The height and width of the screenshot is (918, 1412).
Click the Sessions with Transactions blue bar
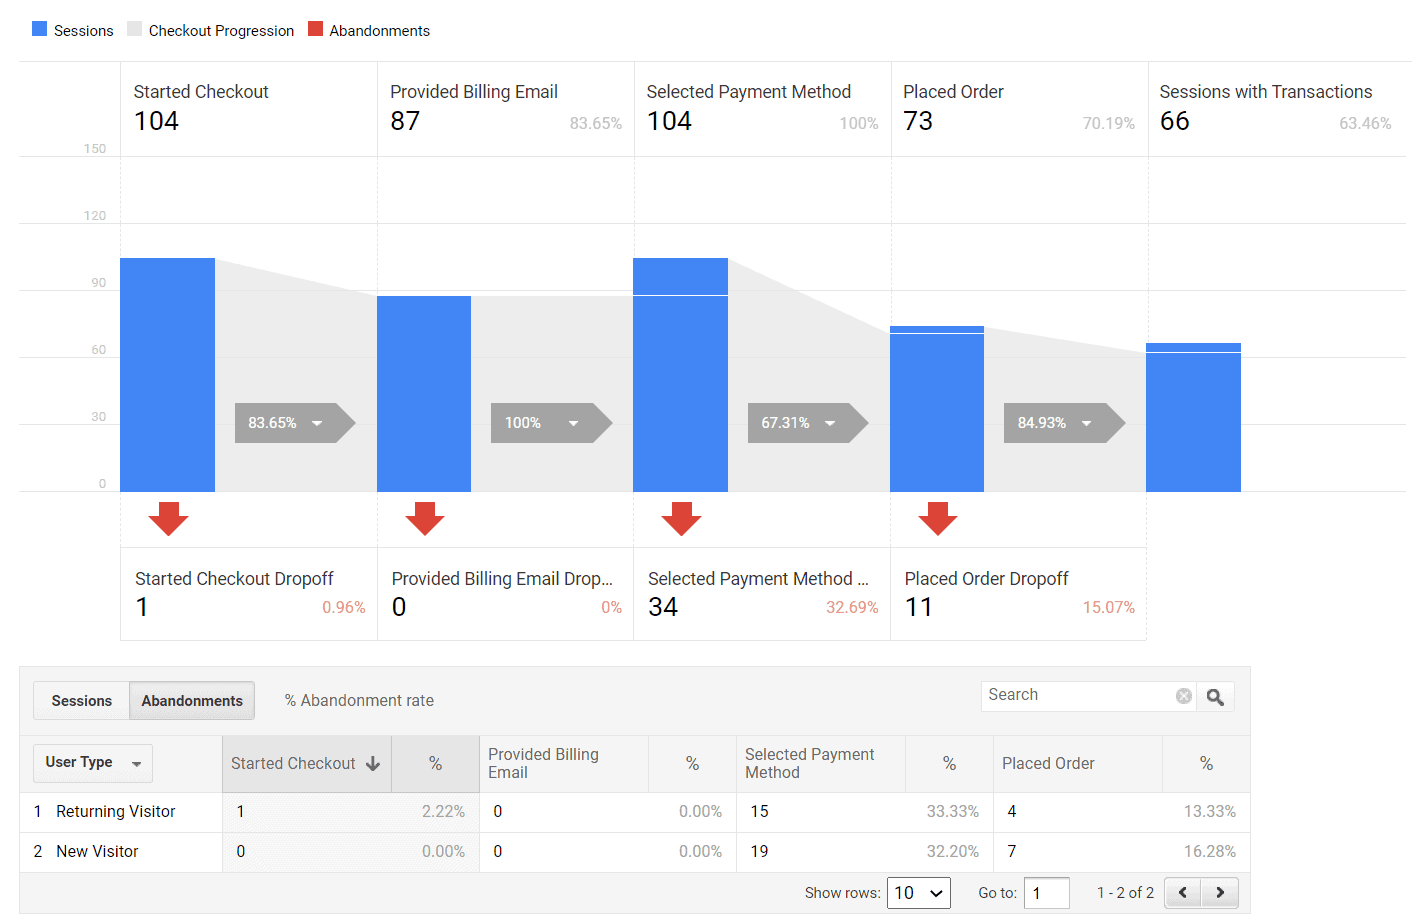pos(1193,417)
